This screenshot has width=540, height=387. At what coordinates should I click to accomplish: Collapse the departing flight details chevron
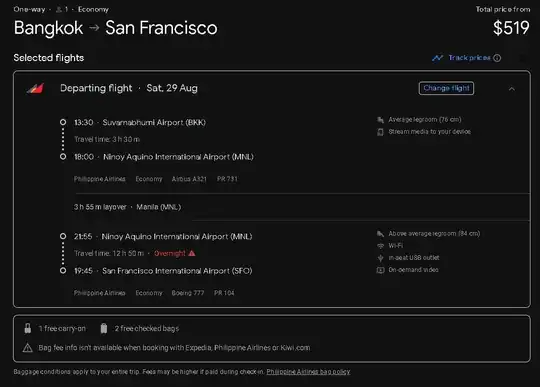coord(512,89)
